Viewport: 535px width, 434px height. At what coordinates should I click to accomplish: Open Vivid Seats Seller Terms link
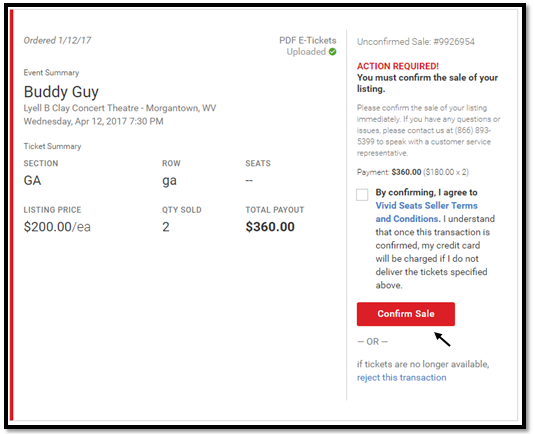[426, 212]
